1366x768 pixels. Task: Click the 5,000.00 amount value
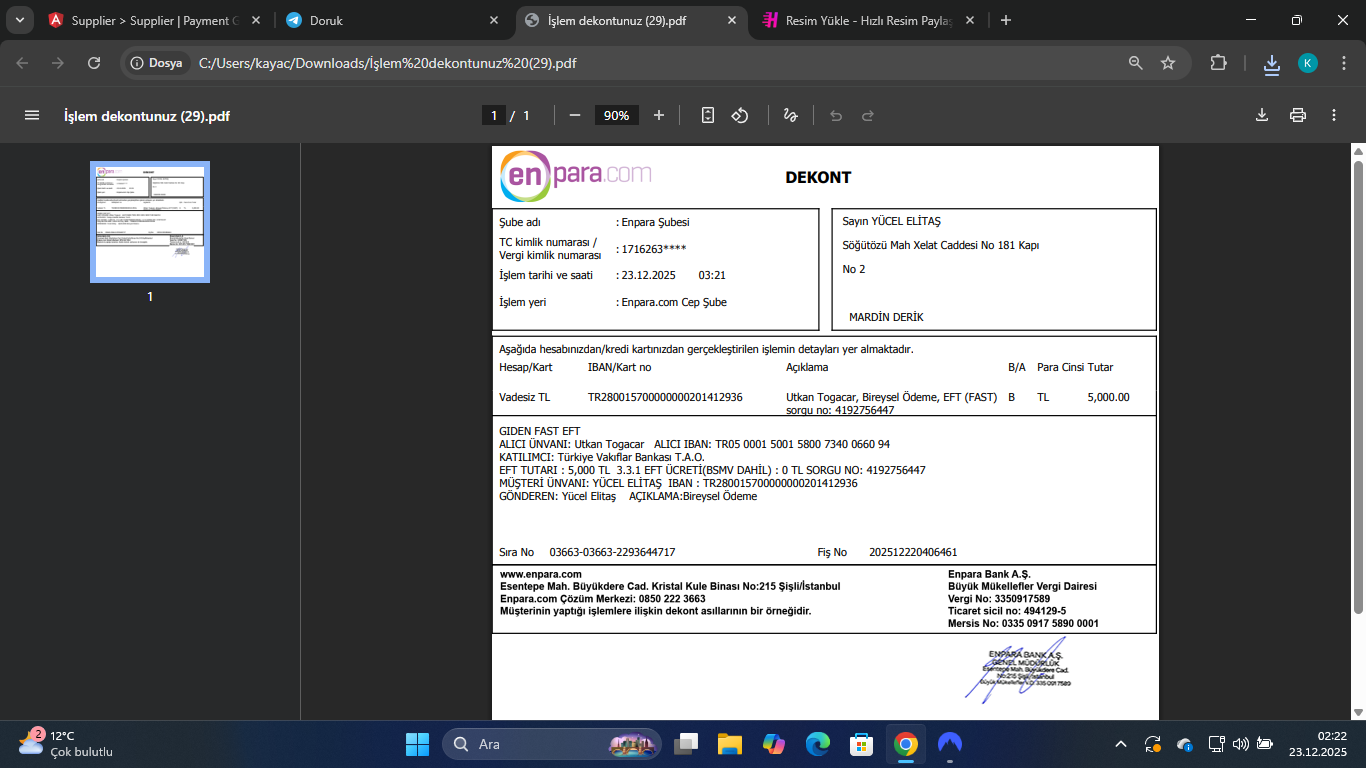1108,397
